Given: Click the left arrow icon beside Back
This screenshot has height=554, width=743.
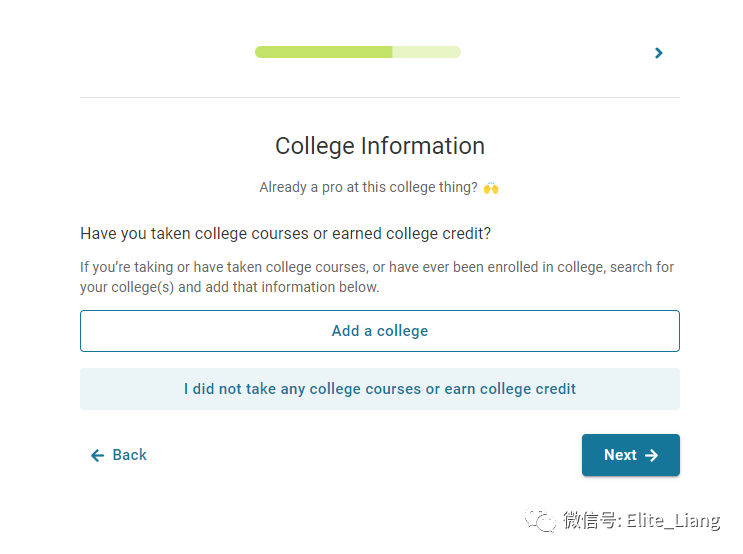Looking at the screenshot, I should pos(98,455).
